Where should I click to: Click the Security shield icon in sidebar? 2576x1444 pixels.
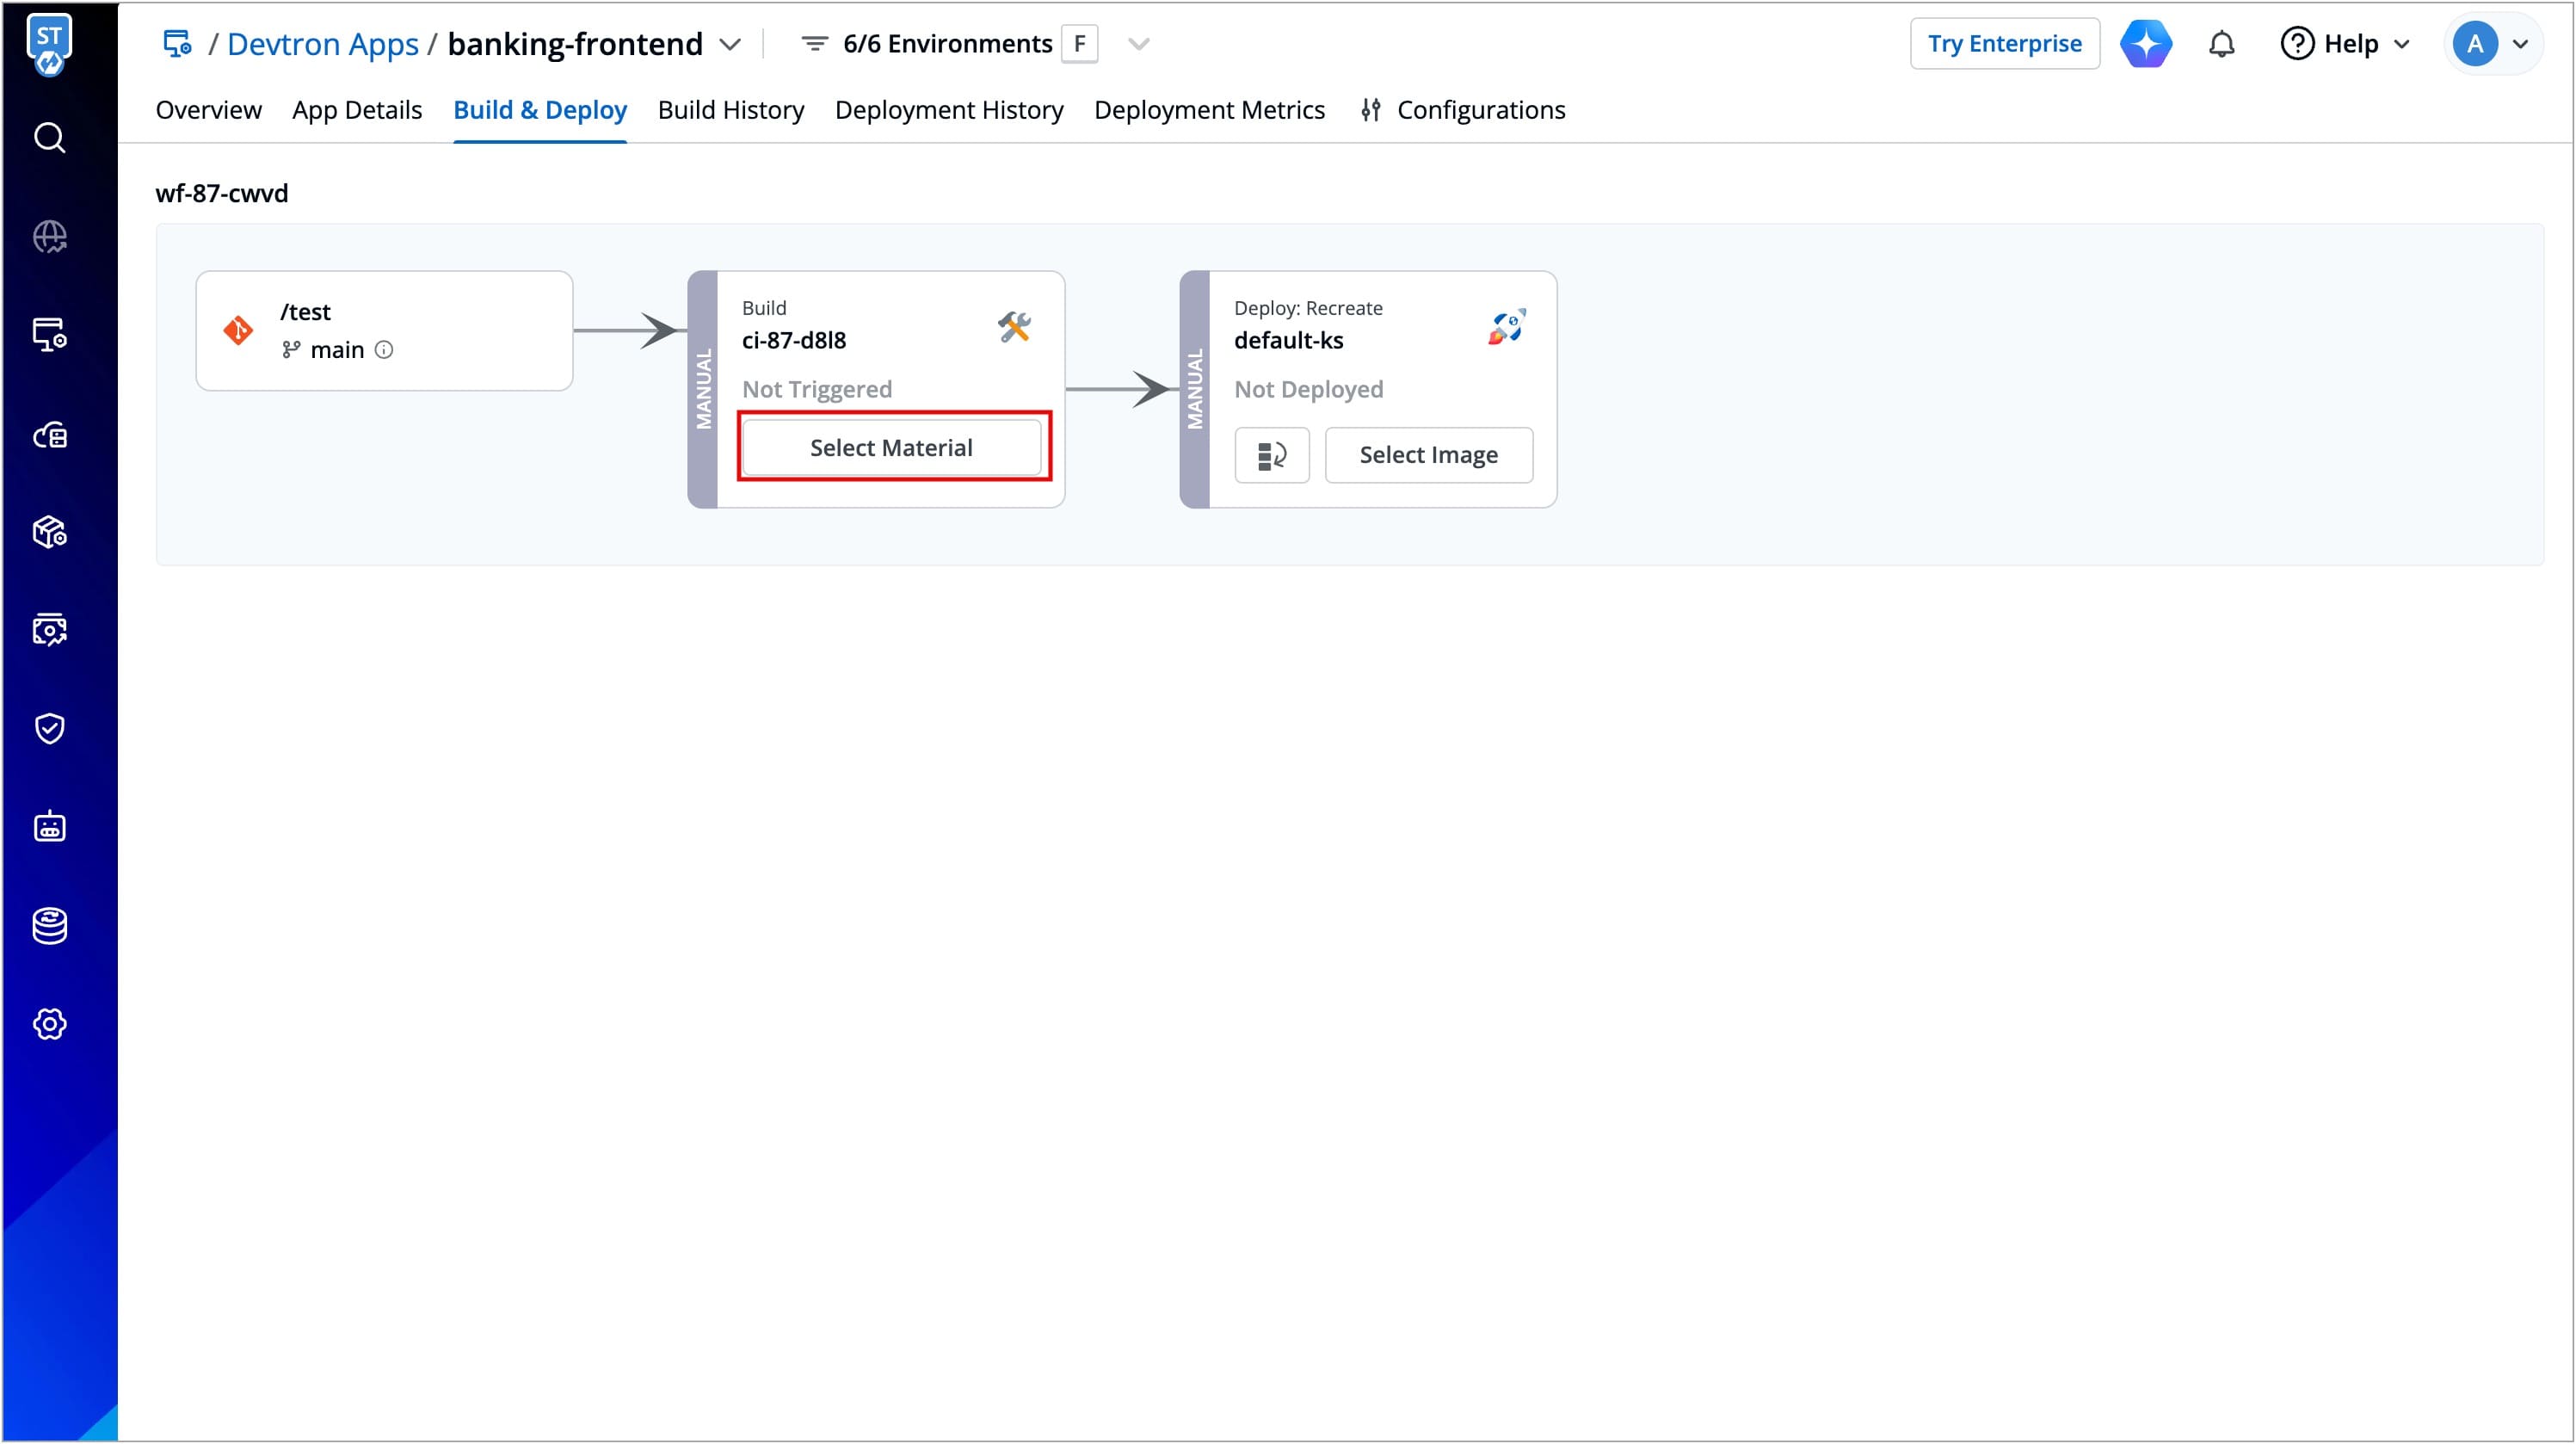tap(49, 728)
